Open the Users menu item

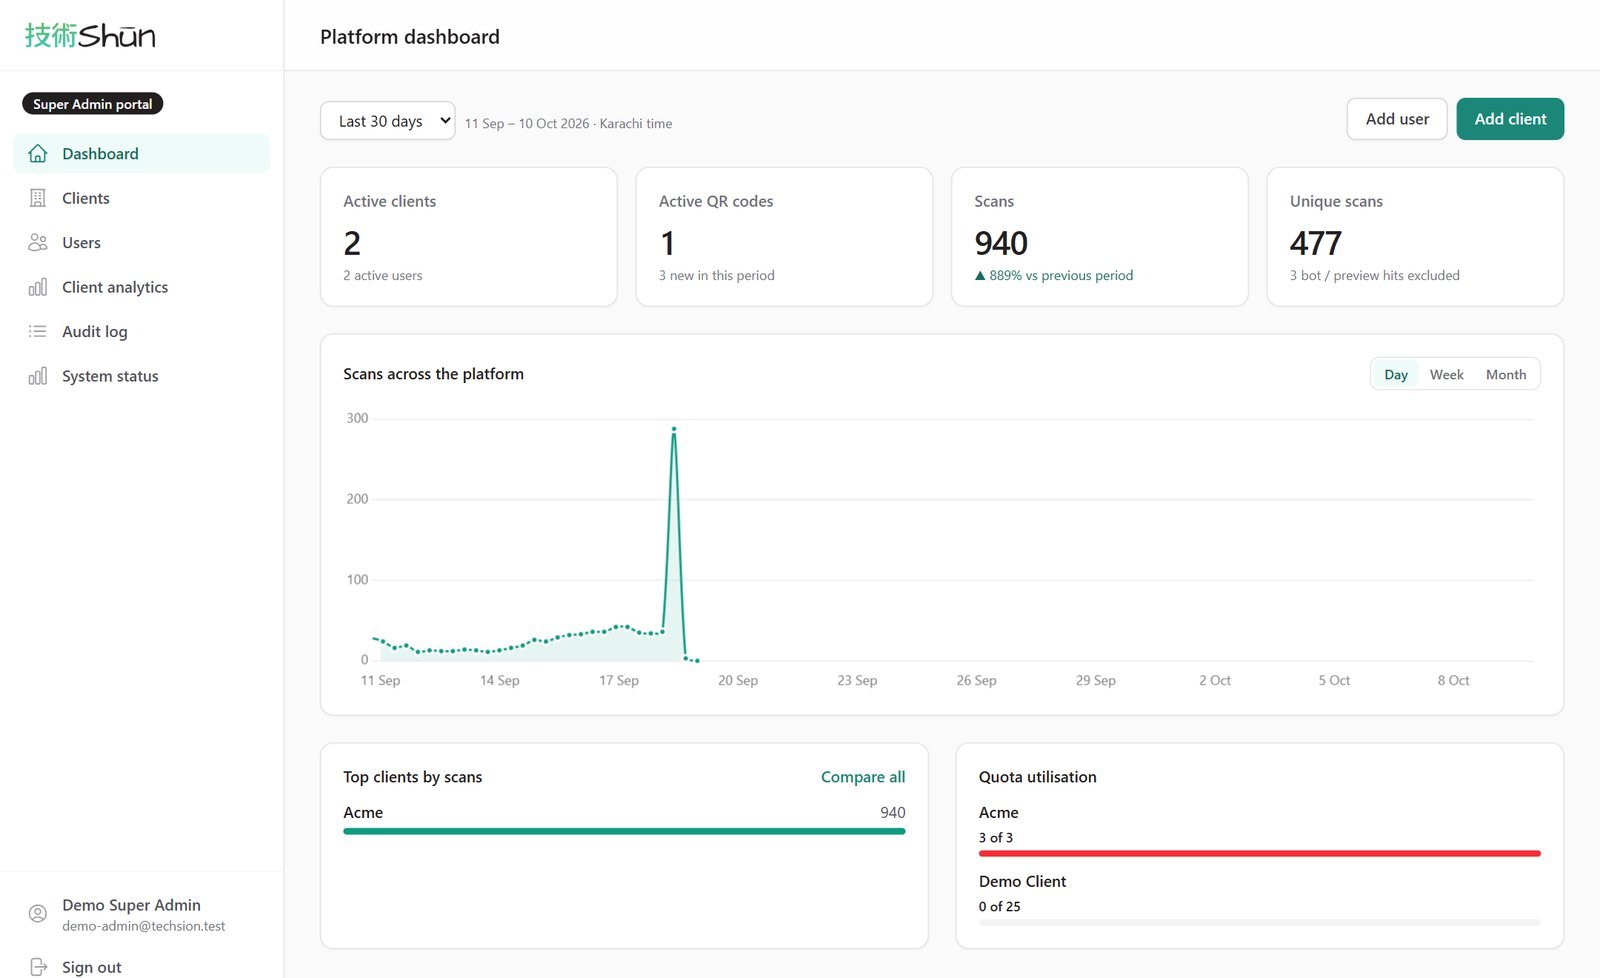[141, 242]
